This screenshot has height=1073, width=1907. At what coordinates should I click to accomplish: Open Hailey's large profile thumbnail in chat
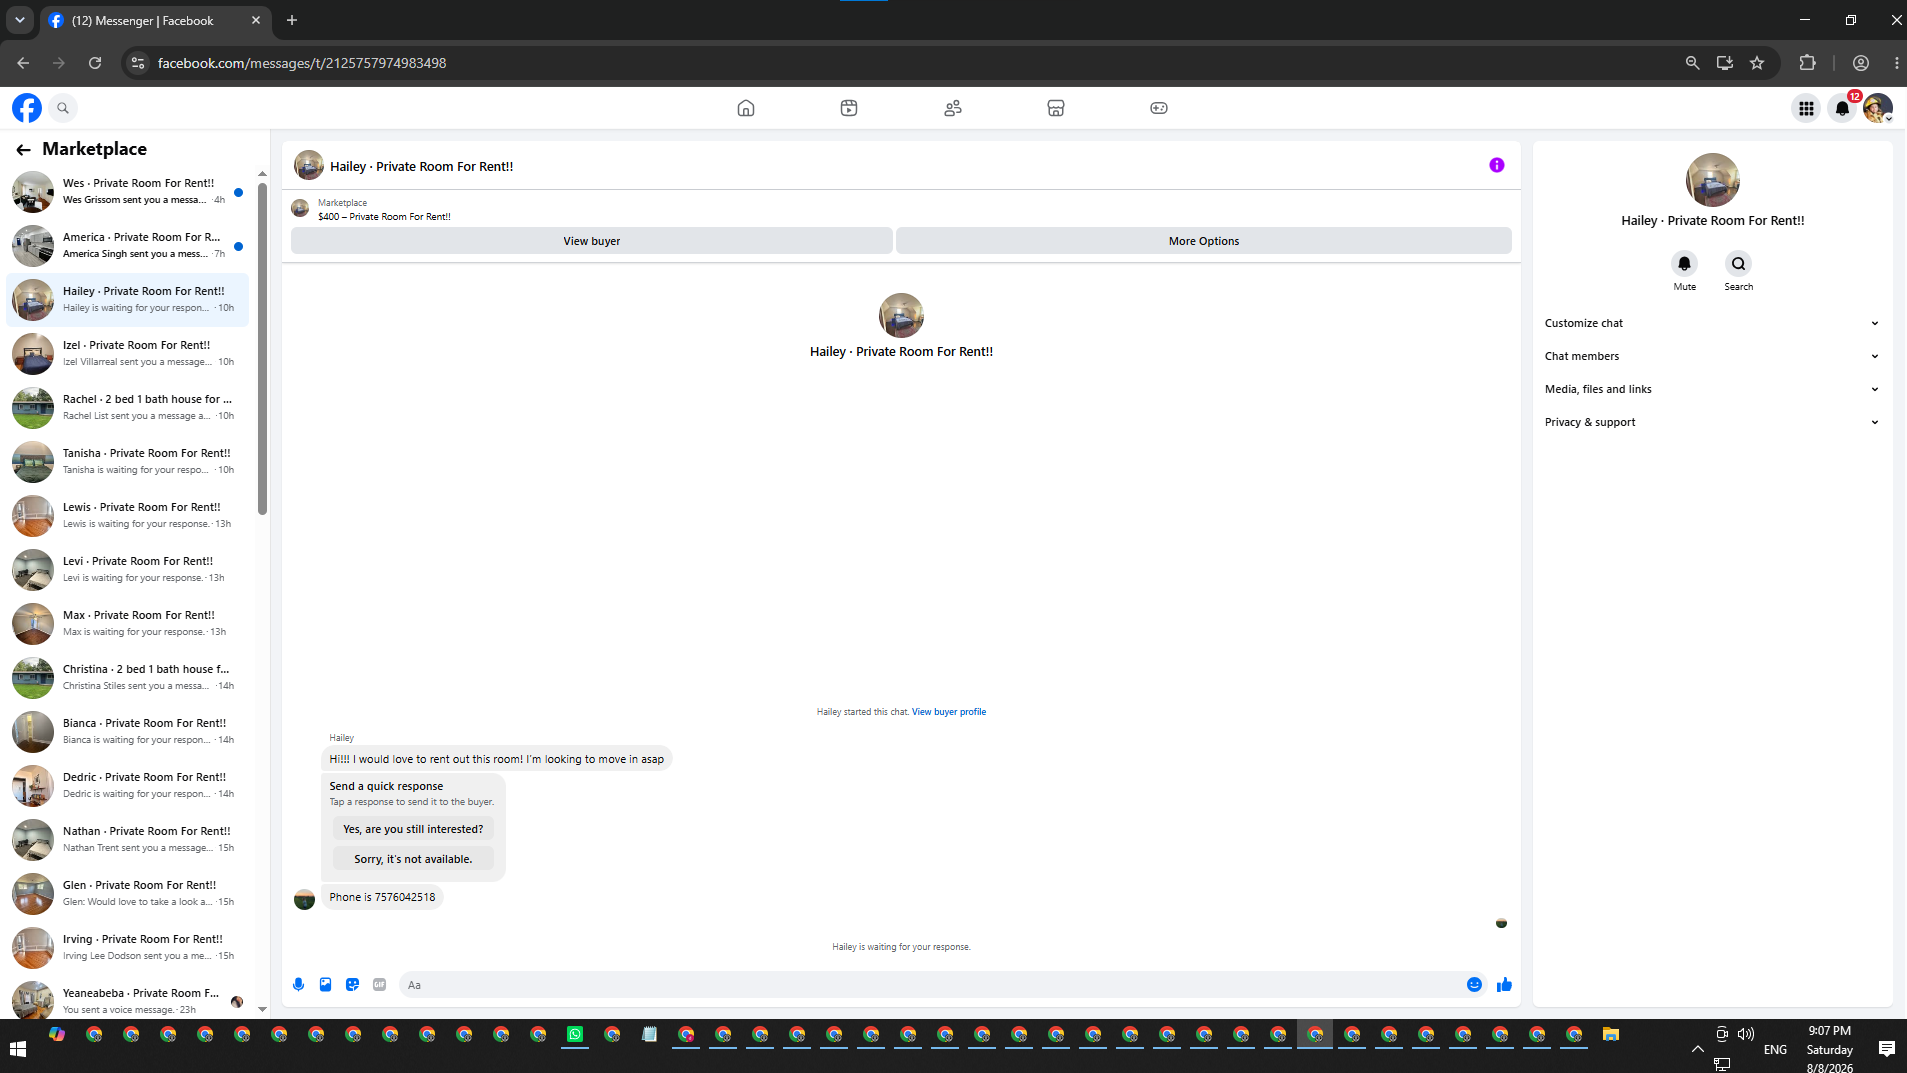901,316
